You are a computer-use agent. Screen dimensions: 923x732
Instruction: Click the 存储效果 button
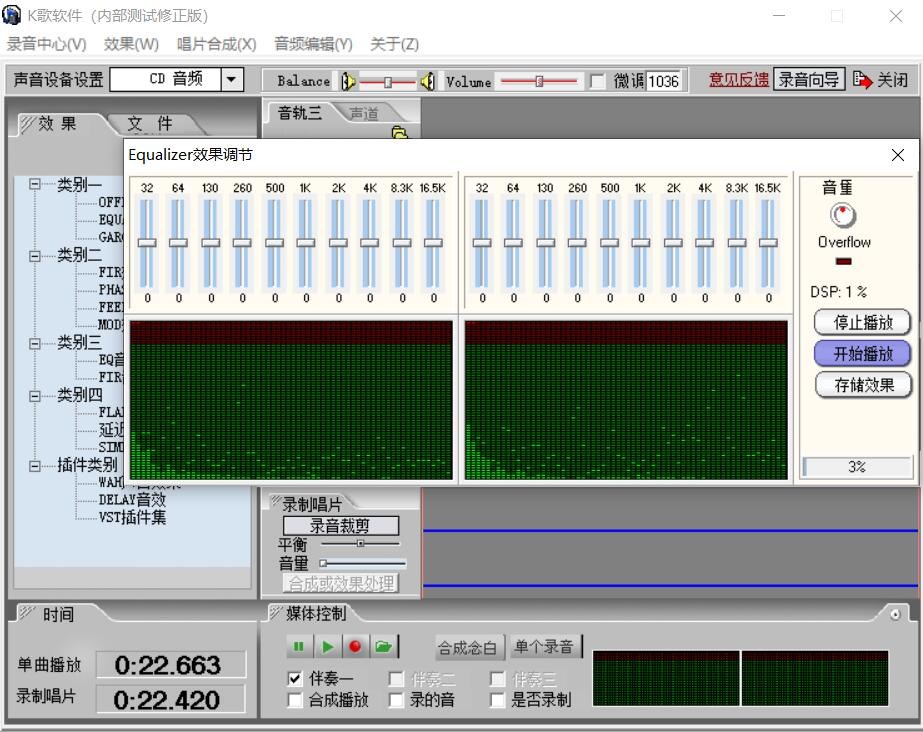coord(863,385)
